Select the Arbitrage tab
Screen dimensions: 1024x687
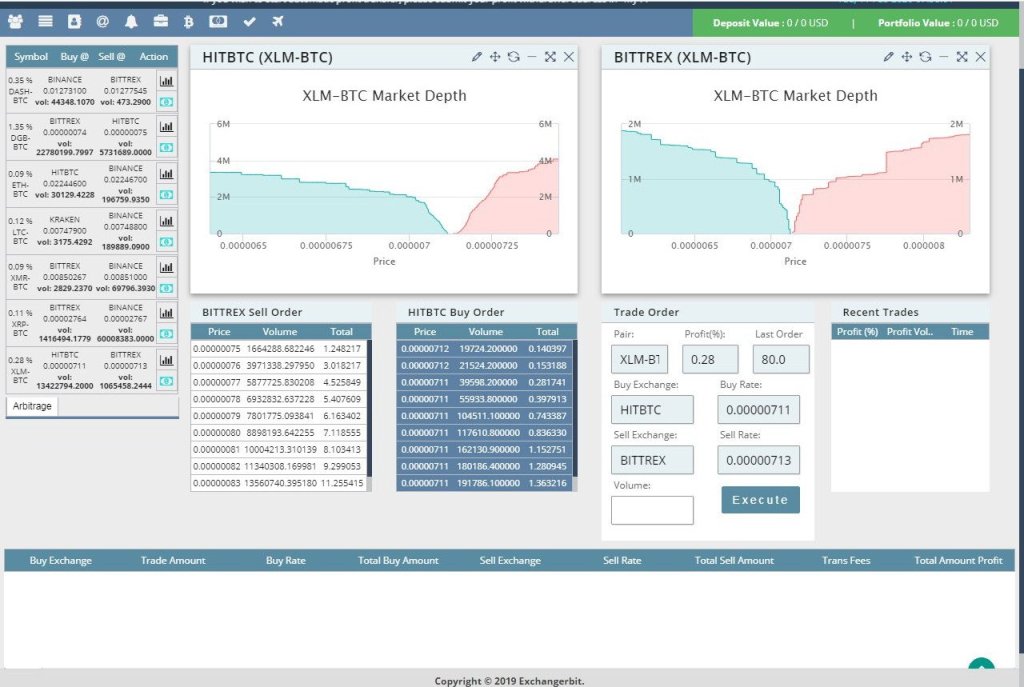[32, 406]
